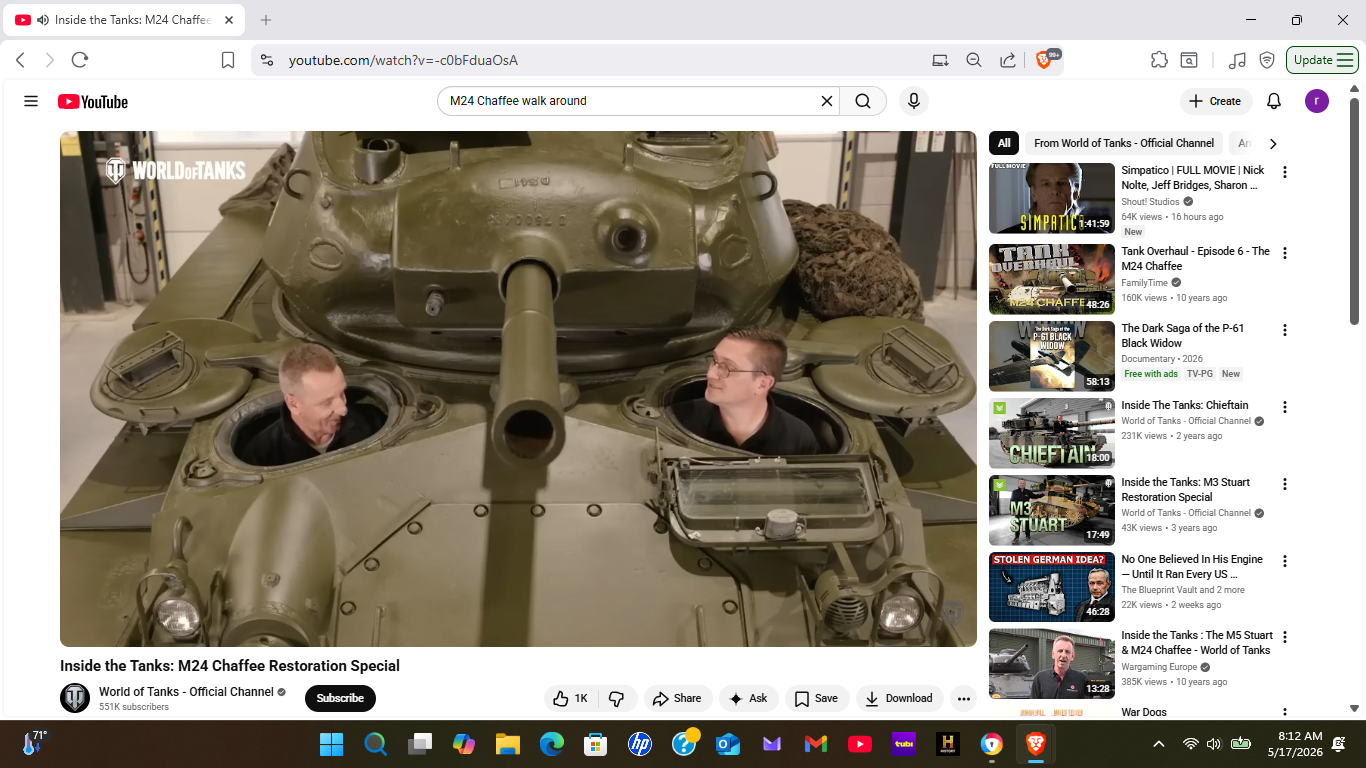Open World of Tanks channel avatar
Viewport: 1366px width, 768px height.
[75, 698]
